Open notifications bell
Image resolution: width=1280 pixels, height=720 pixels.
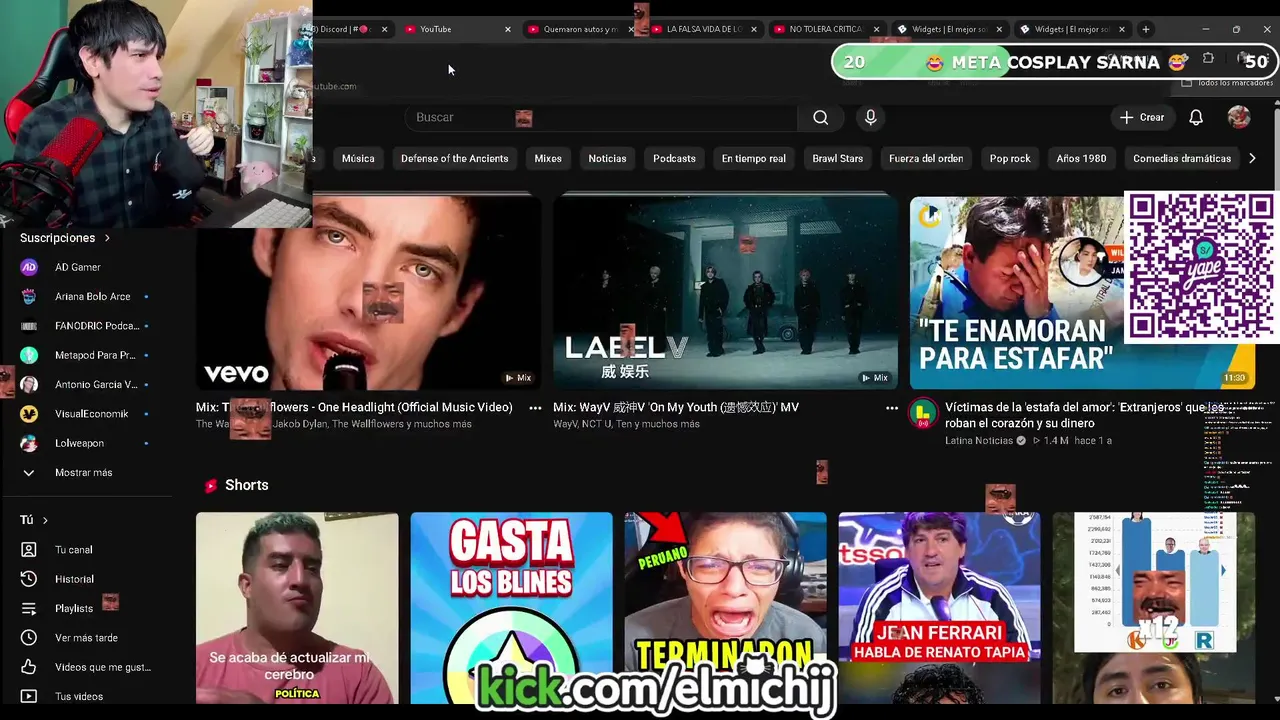[x=1196, y=118]
